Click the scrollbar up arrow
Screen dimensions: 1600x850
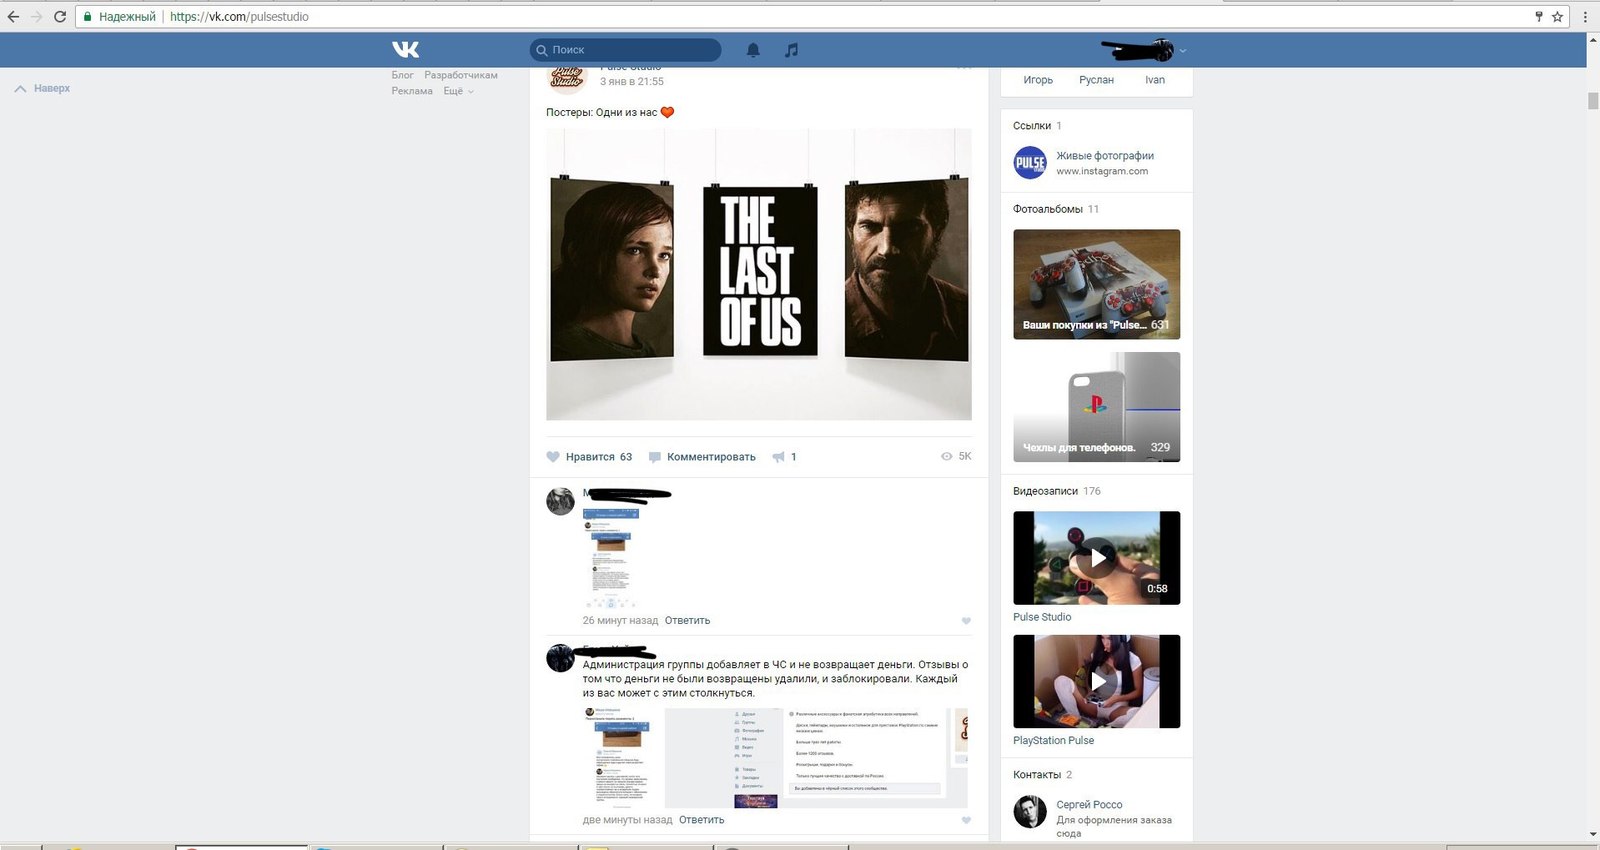pyautogui.click(x=1593, y=39)
